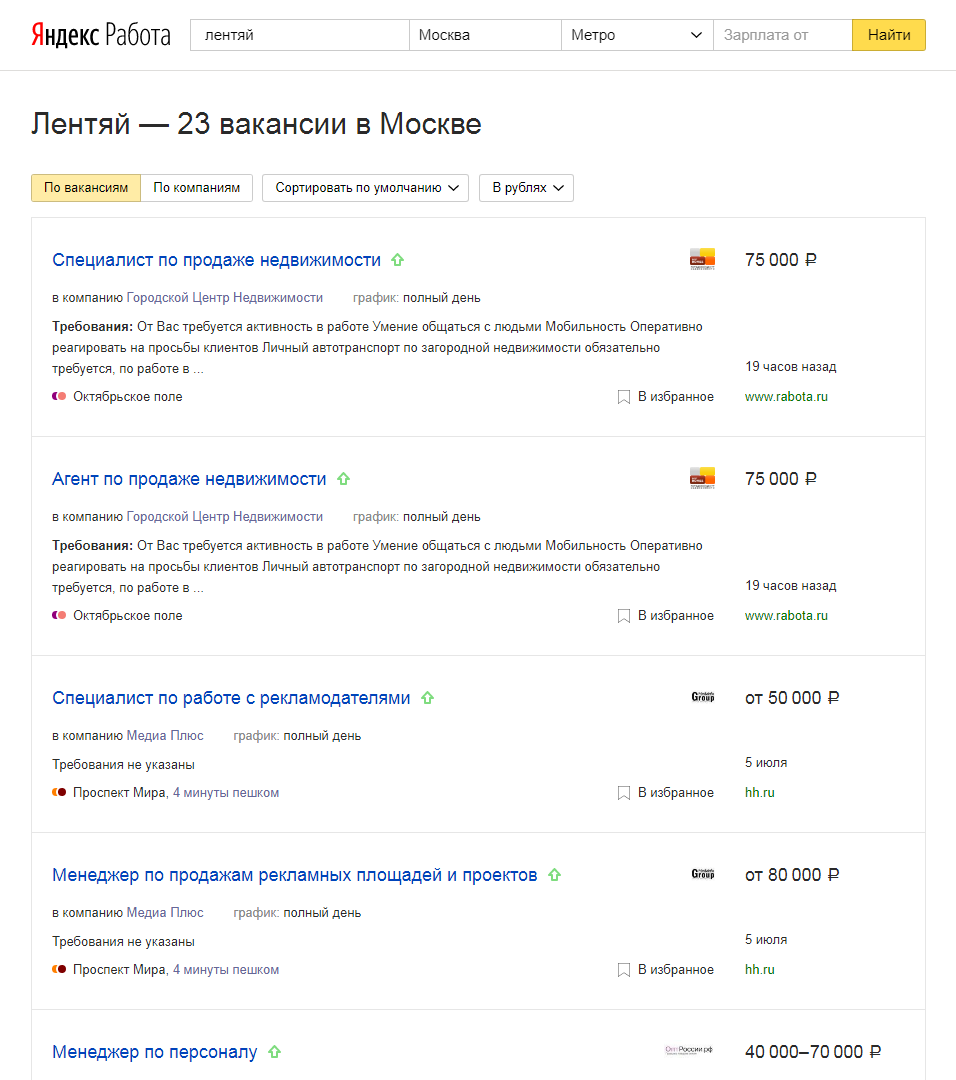Add Агент по продаже недвижимости to В избранное
Screen dimensions: 956x1080
[666, 616]
